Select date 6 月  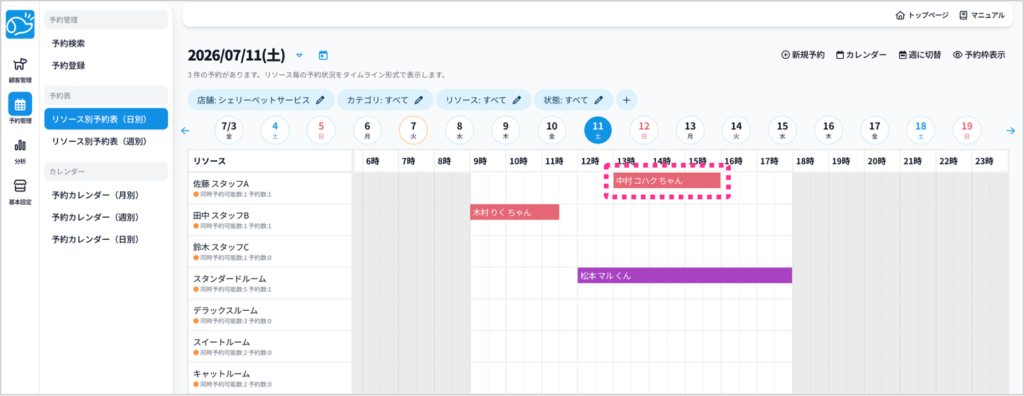pyautogui.click(x=368, y=130)
